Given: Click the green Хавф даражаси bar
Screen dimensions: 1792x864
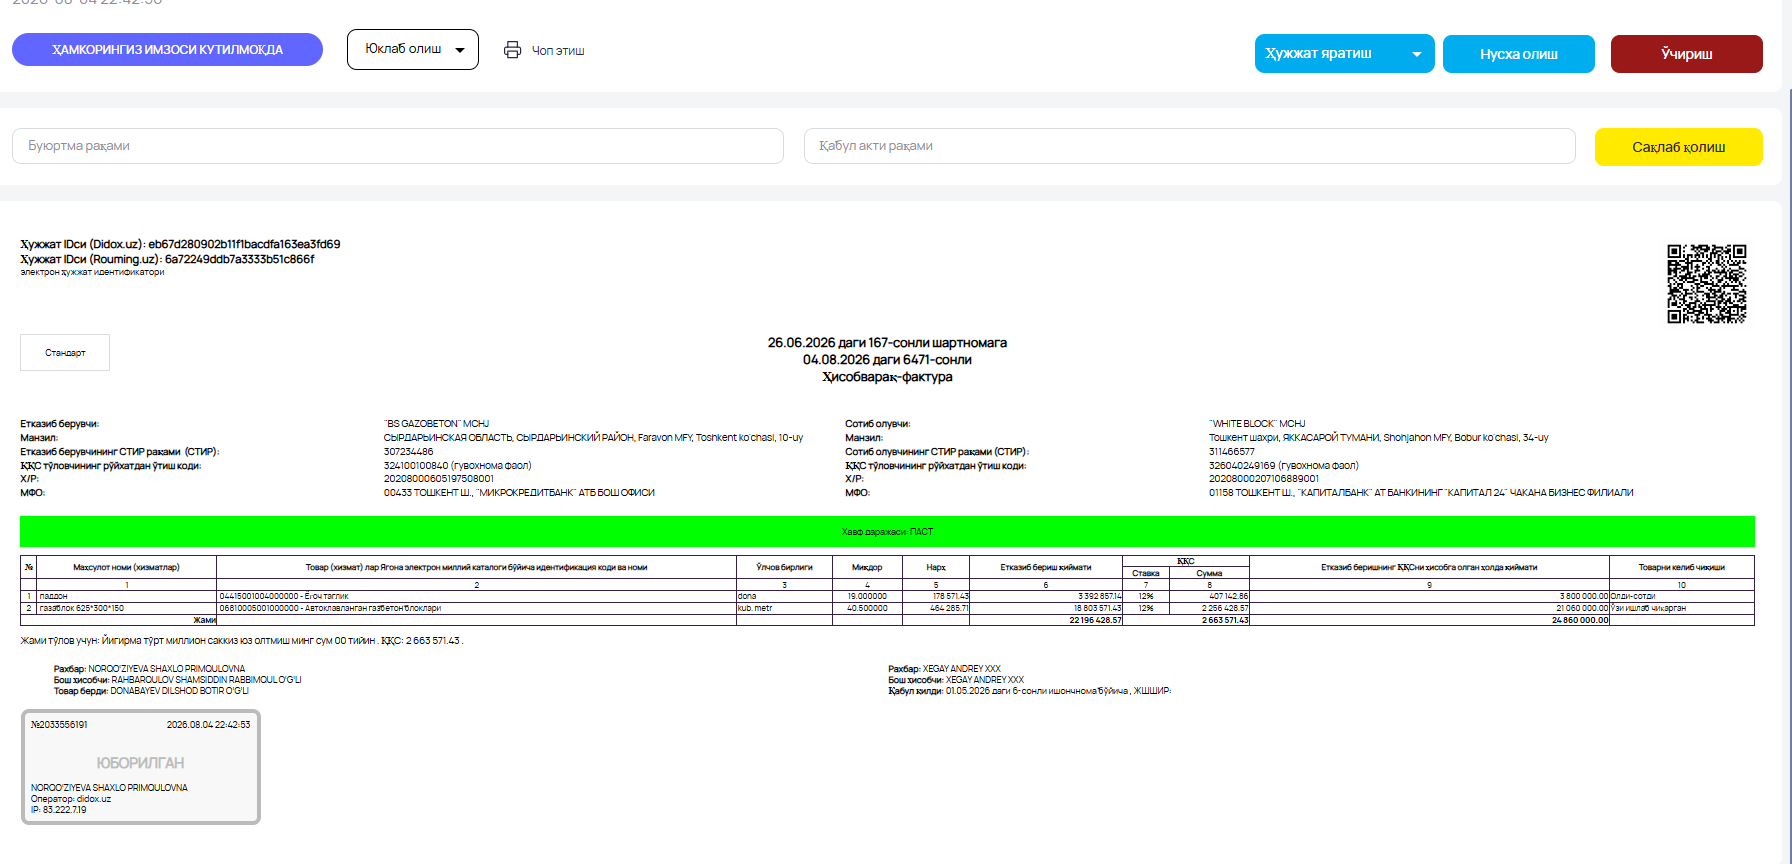Looking at the screenshot, I should click(887, 531).
